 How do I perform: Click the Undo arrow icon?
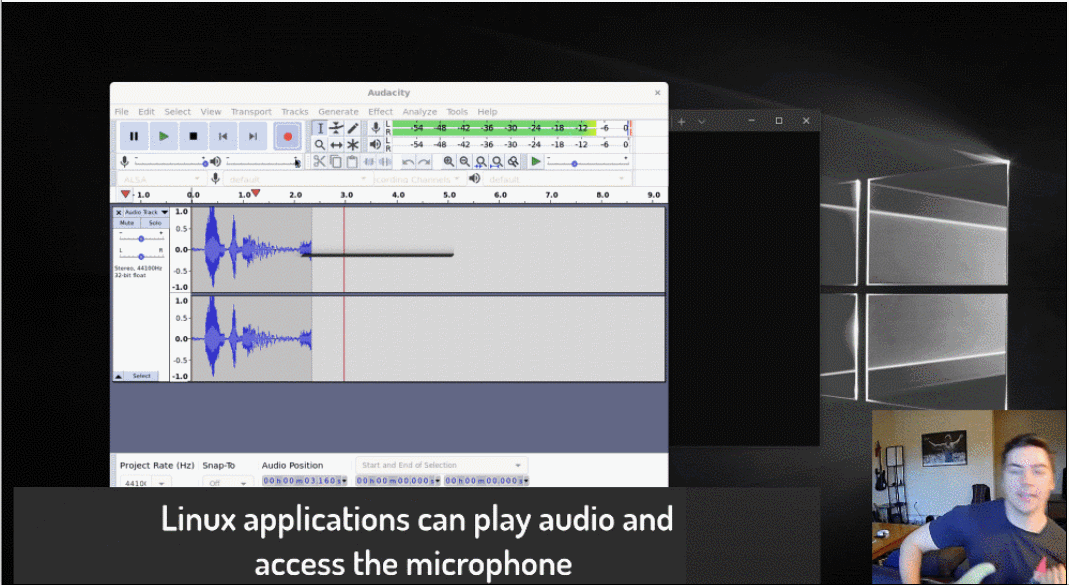coord(408,161)
